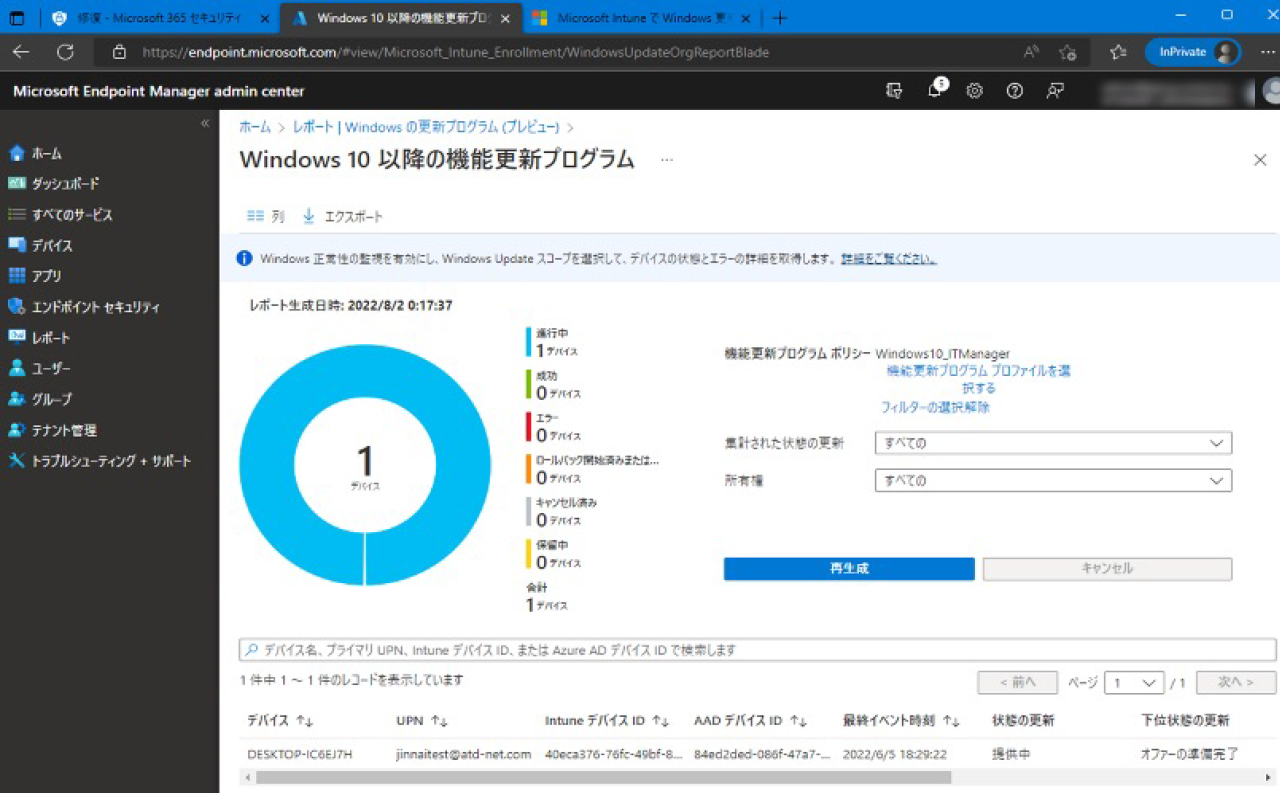This screenshot has height=793, width=1280.
Task: Expand the 所有権 dropdown
Action: coord(1052,481)
